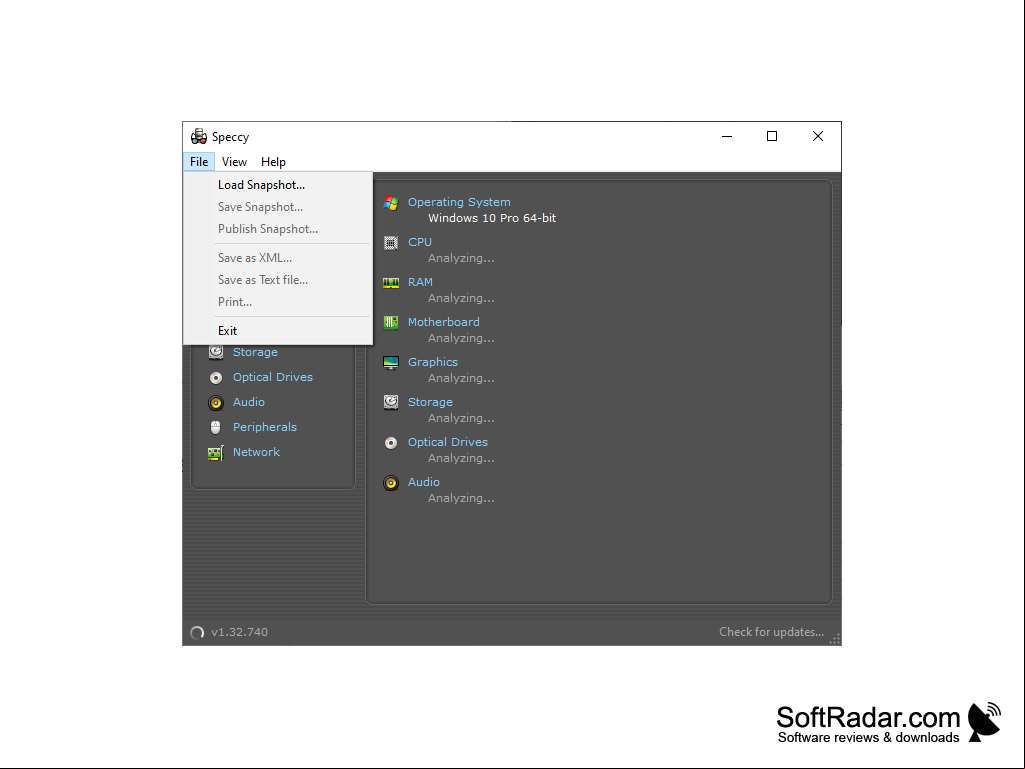Click the CPU chip icon in summary
The height and width of the screenshot is (769, 1025).
pyautogui.click(x=391, y=243)
